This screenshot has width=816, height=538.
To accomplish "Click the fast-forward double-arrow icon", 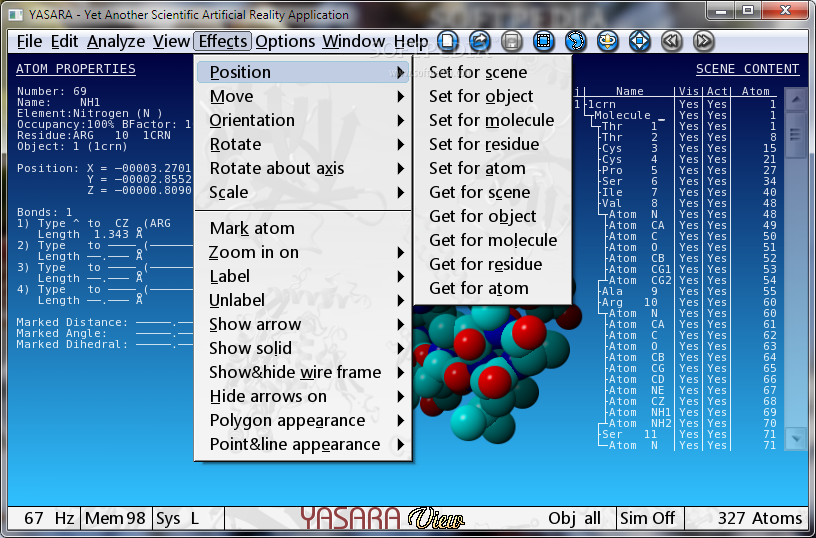I will [x=704, y=41].
